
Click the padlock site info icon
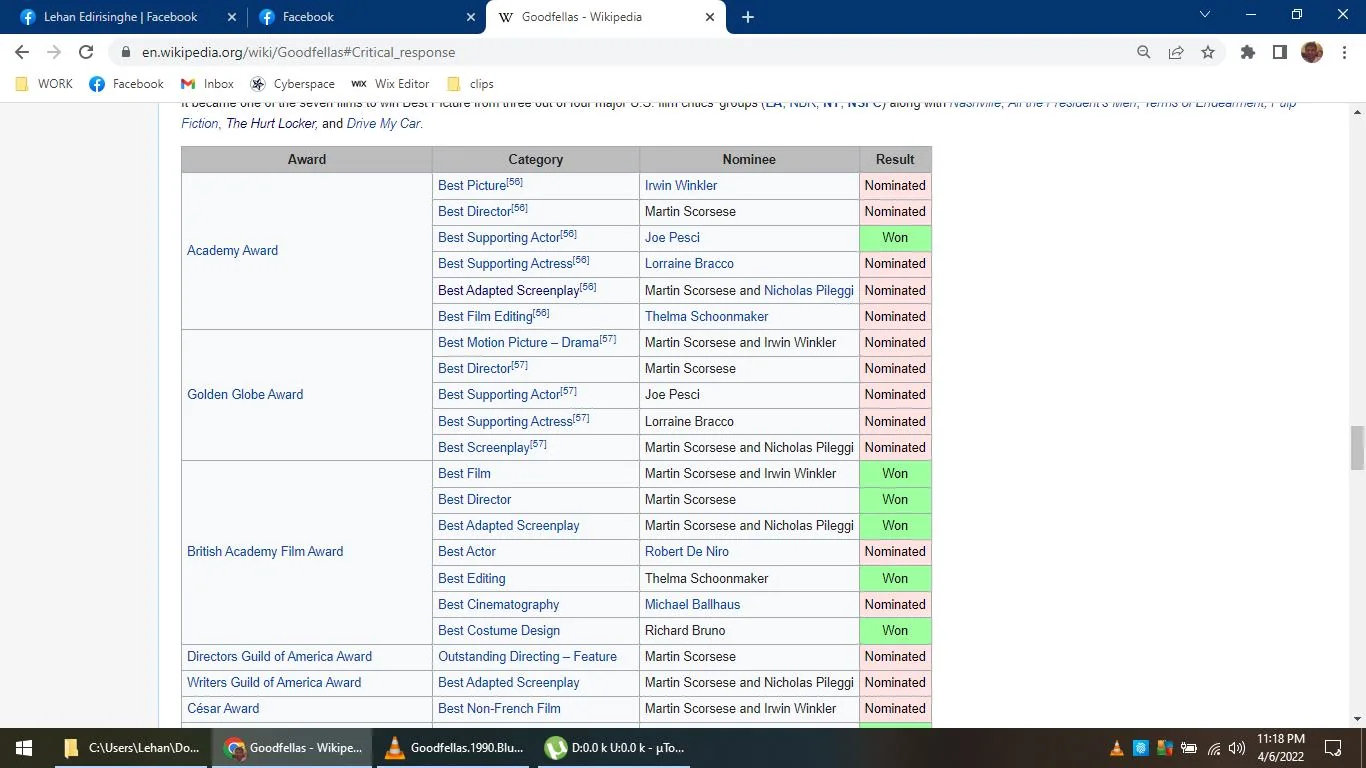click(x=126, y=52)
